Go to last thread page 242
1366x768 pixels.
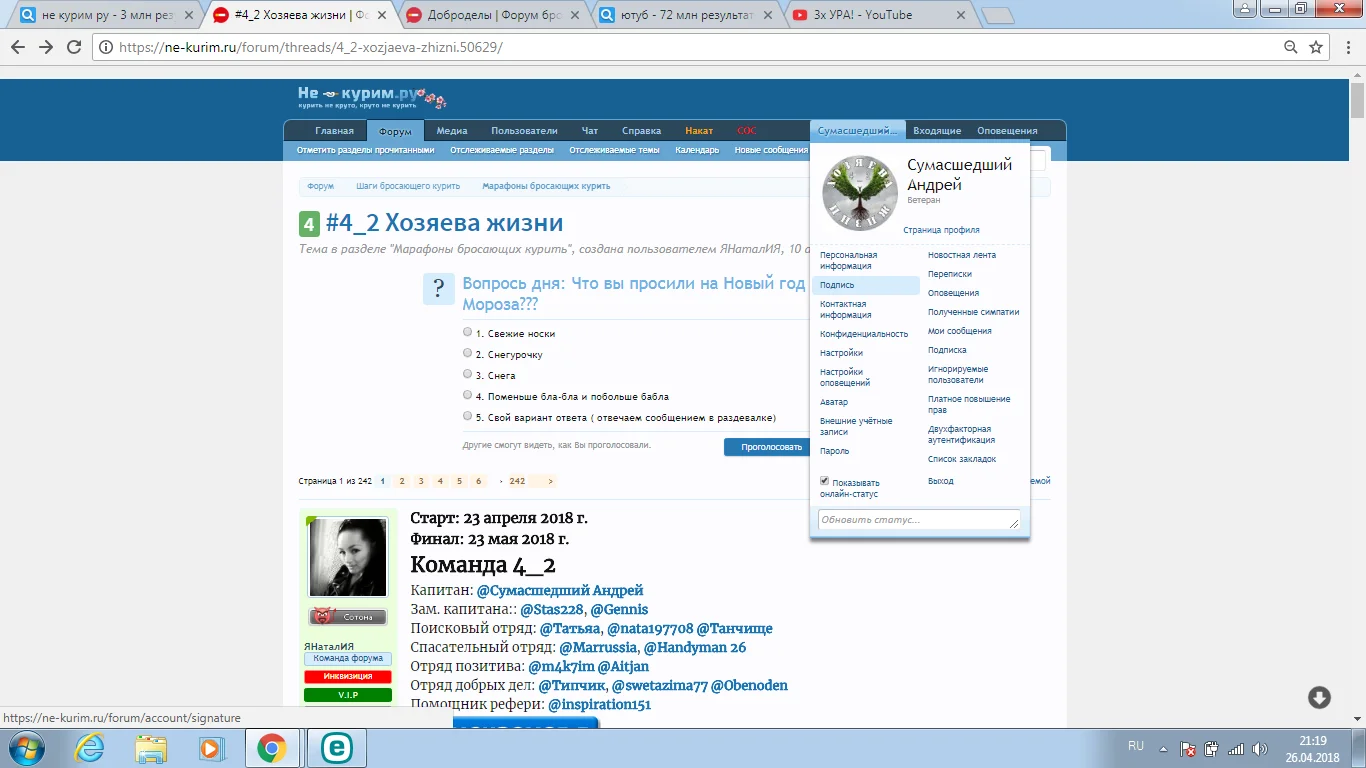click(x=517, y=481)
